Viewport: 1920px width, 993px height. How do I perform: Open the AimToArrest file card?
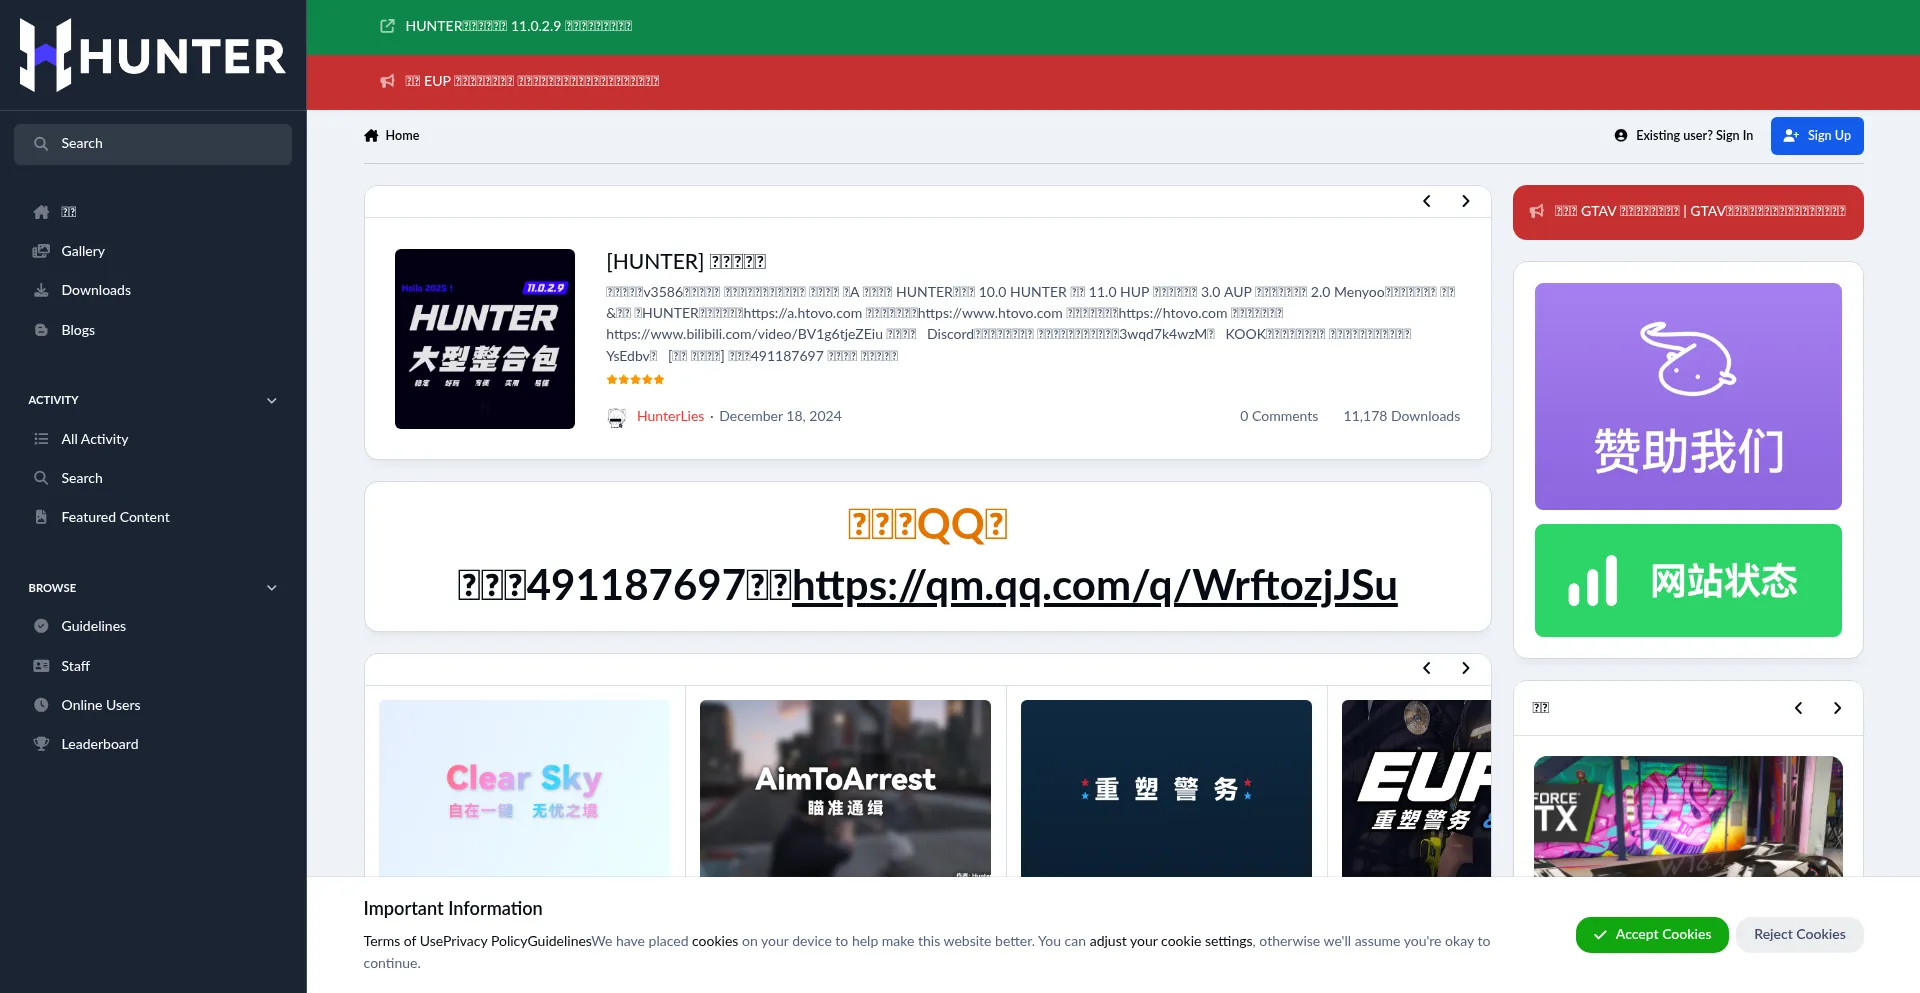pos(845,789)
